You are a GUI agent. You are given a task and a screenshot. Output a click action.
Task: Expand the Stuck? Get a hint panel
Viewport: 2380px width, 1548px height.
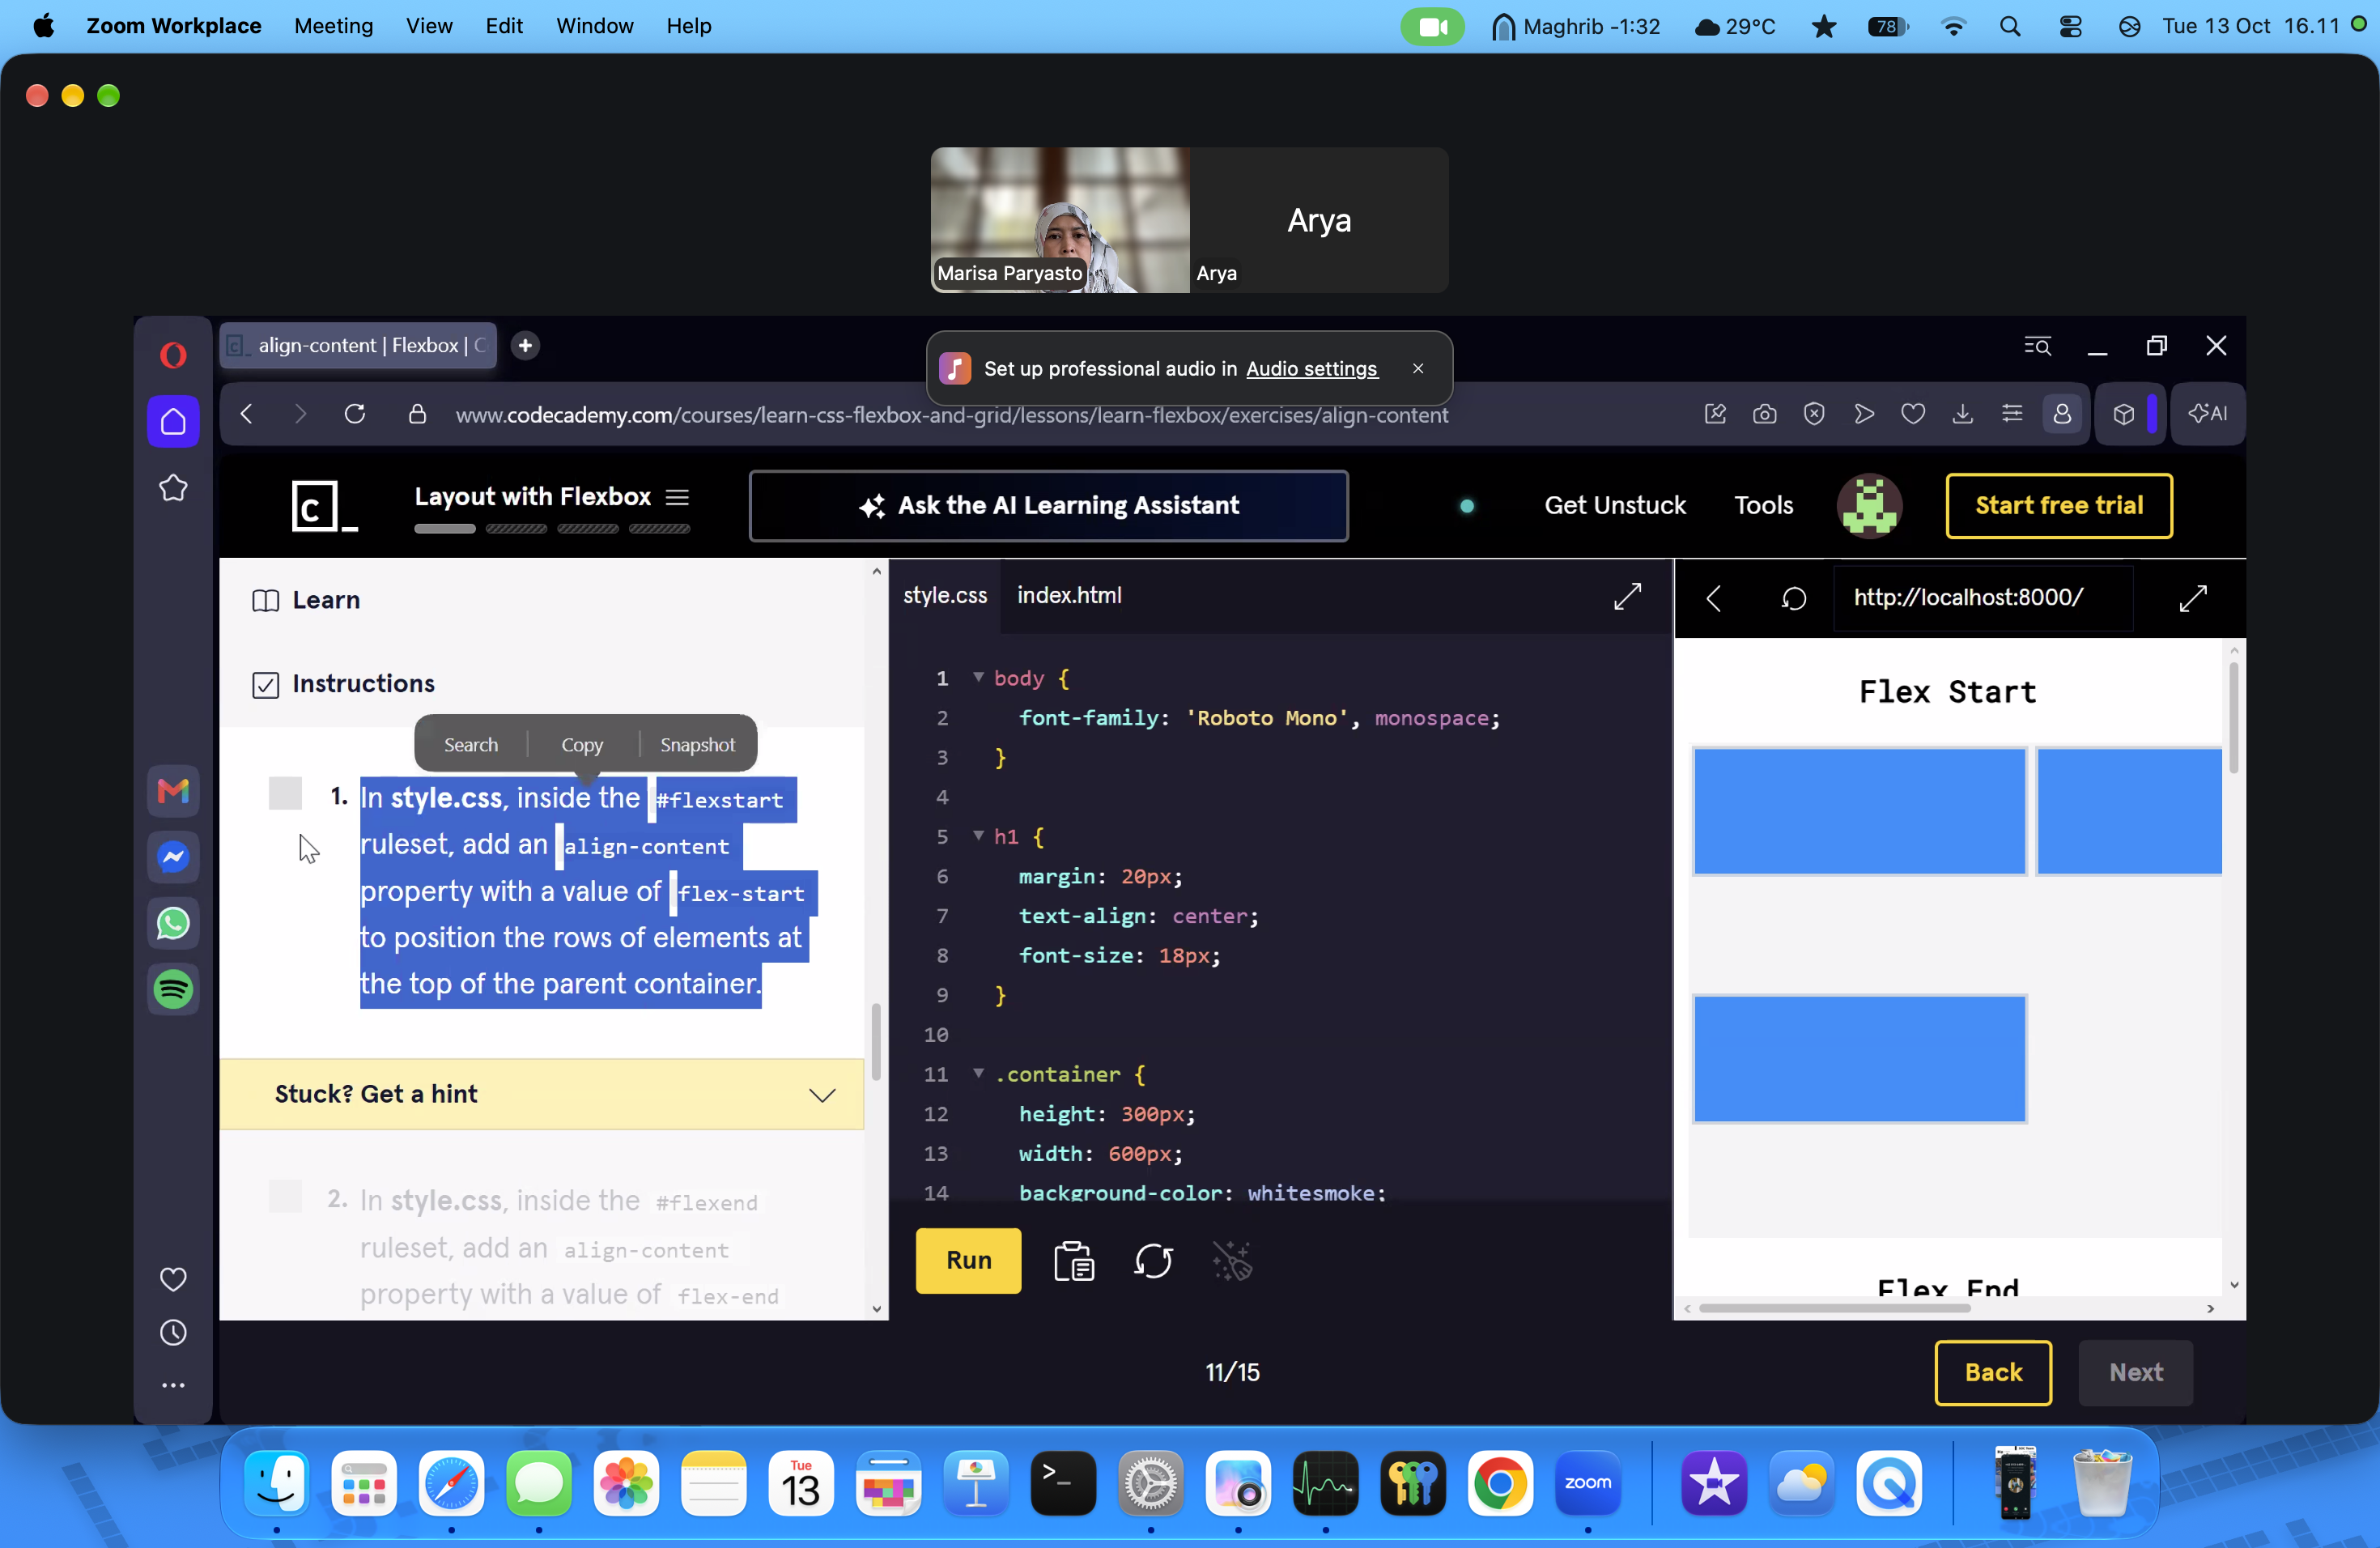[x=541, y=1094]
